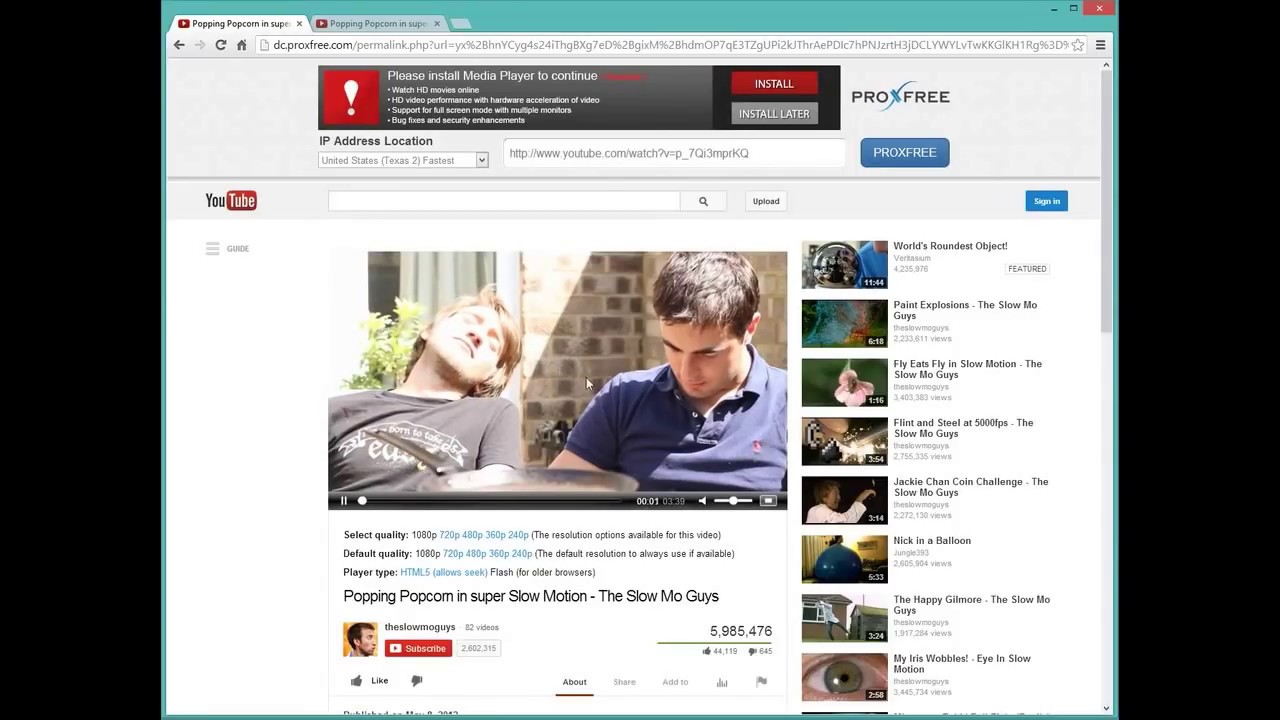This screenshot has height=720, width=1280.
Task: Switch to first Popping Popcorn tab
Action: [x=240, y=23]
